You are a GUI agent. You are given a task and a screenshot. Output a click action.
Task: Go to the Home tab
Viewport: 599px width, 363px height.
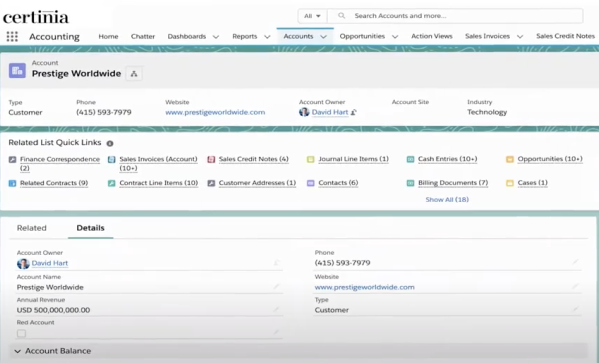click(x=108, y=36)
